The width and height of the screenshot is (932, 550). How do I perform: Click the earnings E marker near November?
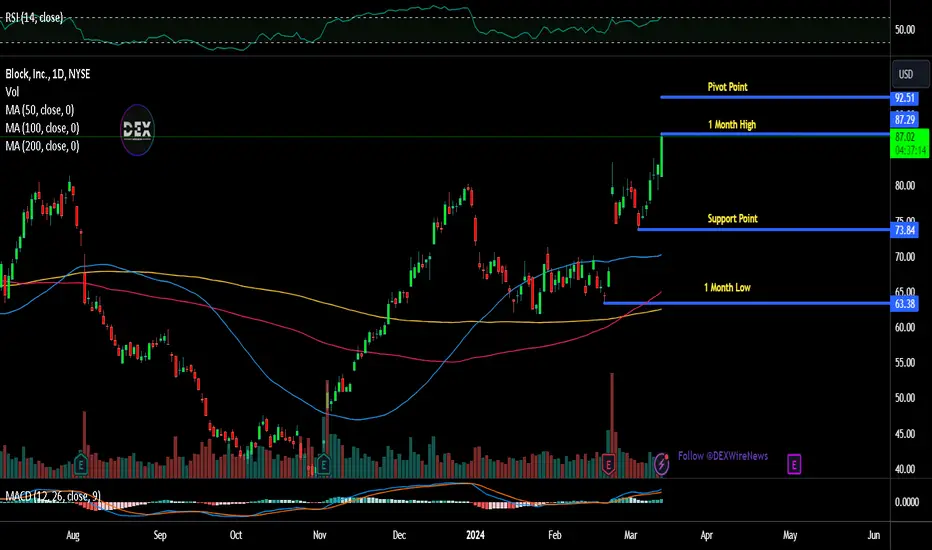[x=323, y=464]
